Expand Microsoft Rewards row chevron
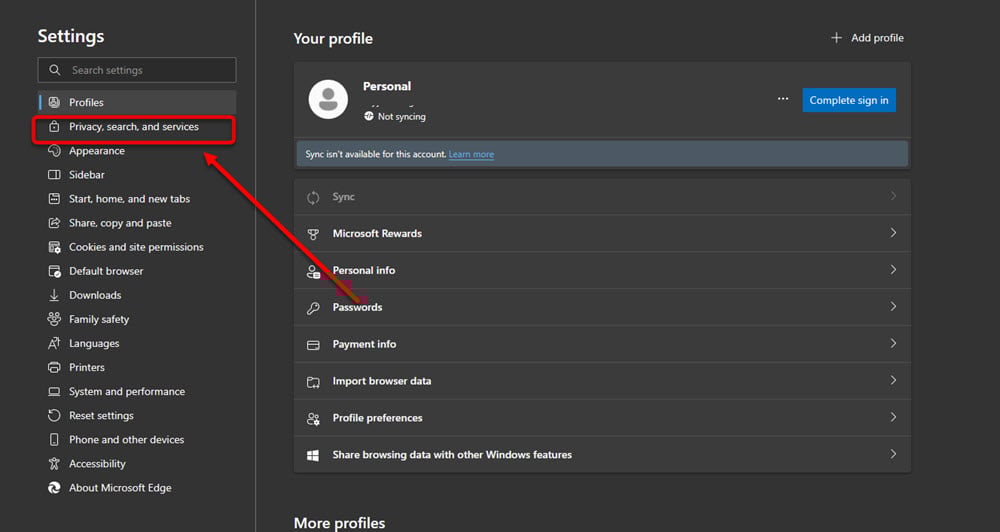1000x532 pixels. 893,233
